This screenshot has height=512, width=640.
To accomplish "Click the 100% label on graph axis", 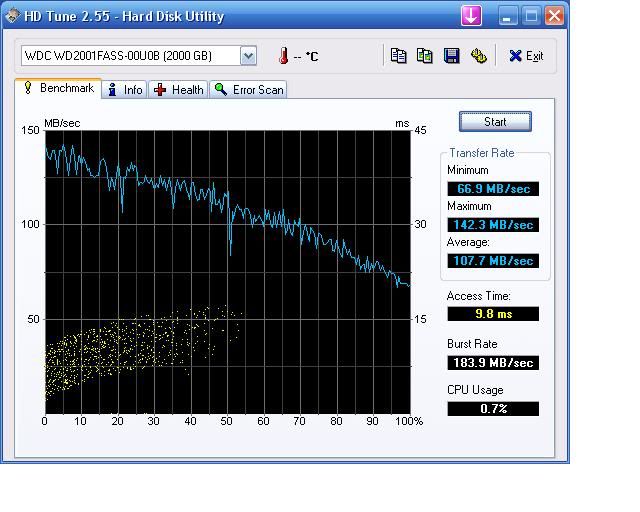I will [409, 421].
